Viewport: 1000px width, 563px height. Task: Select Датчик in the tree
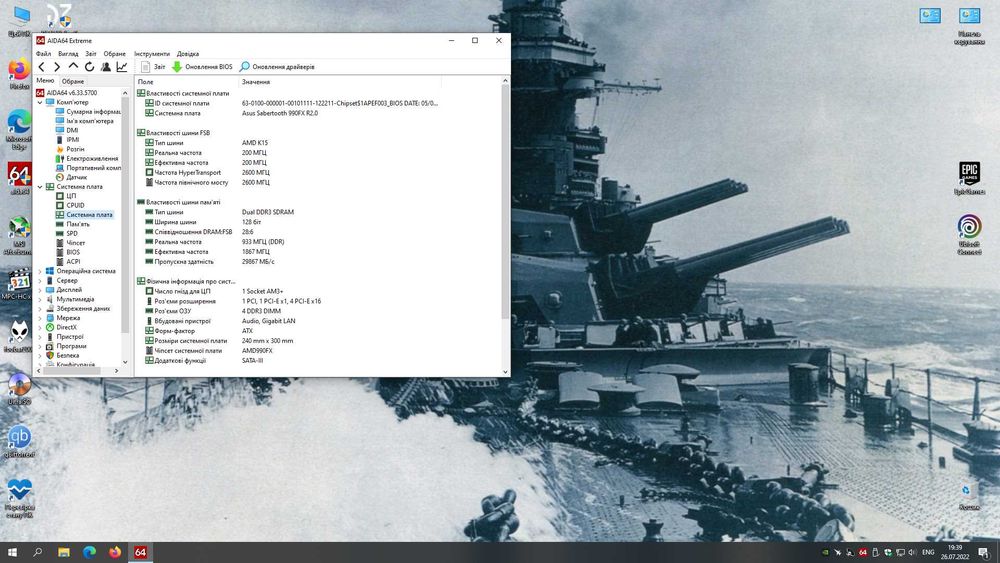click(x=77, y=177)
